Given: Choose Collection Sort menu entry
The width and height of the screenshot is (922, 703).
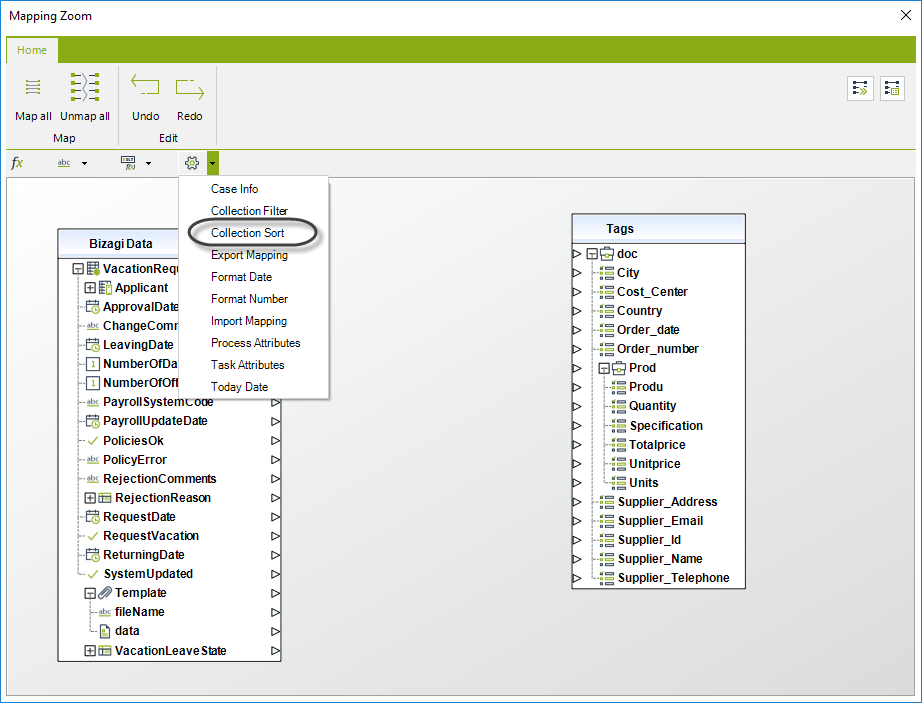Looking at the screenshot, I should tap(248, 233).
